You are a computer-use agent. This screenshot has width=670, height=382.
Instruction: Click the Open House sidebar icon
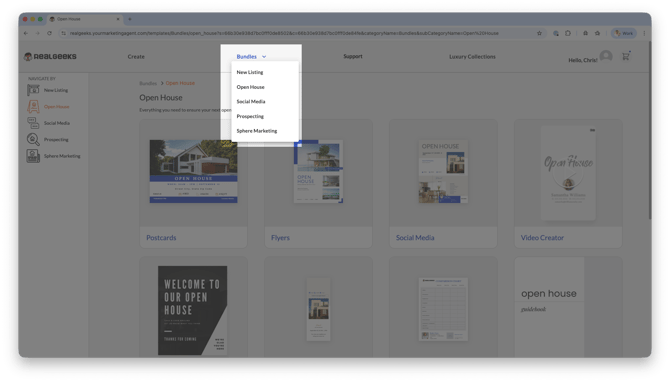click(x=33, y=106)
